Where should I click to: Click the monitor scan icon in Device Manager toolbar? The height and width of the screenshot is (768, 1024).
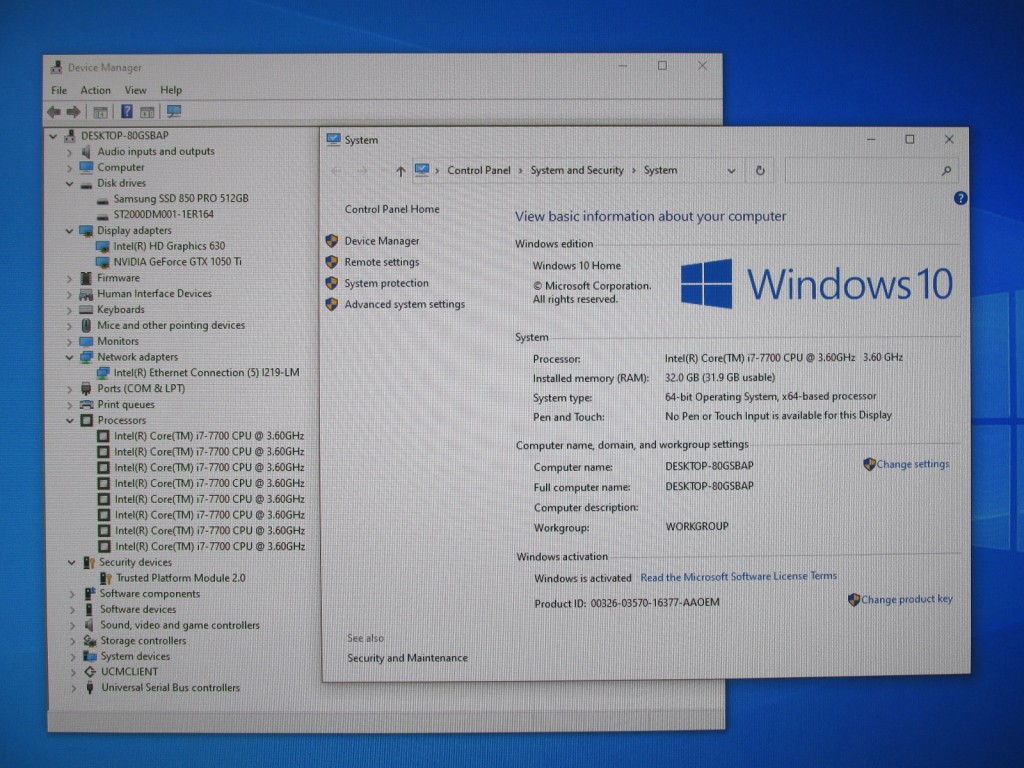click(x=174, y=112)
